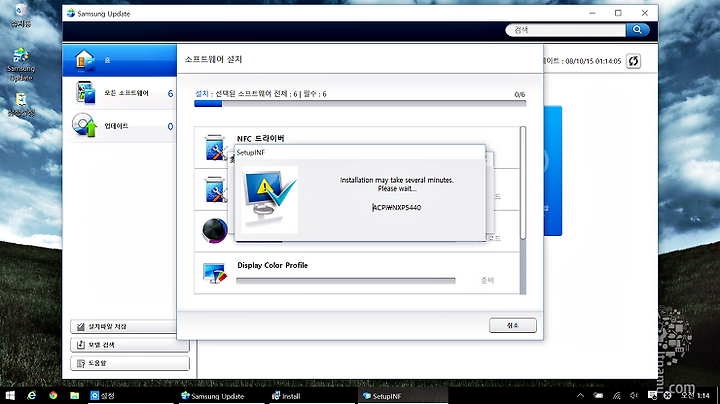This screenshot has width=720, height=404.
Task: Click the All Software count 6
Action: point(170,93)
